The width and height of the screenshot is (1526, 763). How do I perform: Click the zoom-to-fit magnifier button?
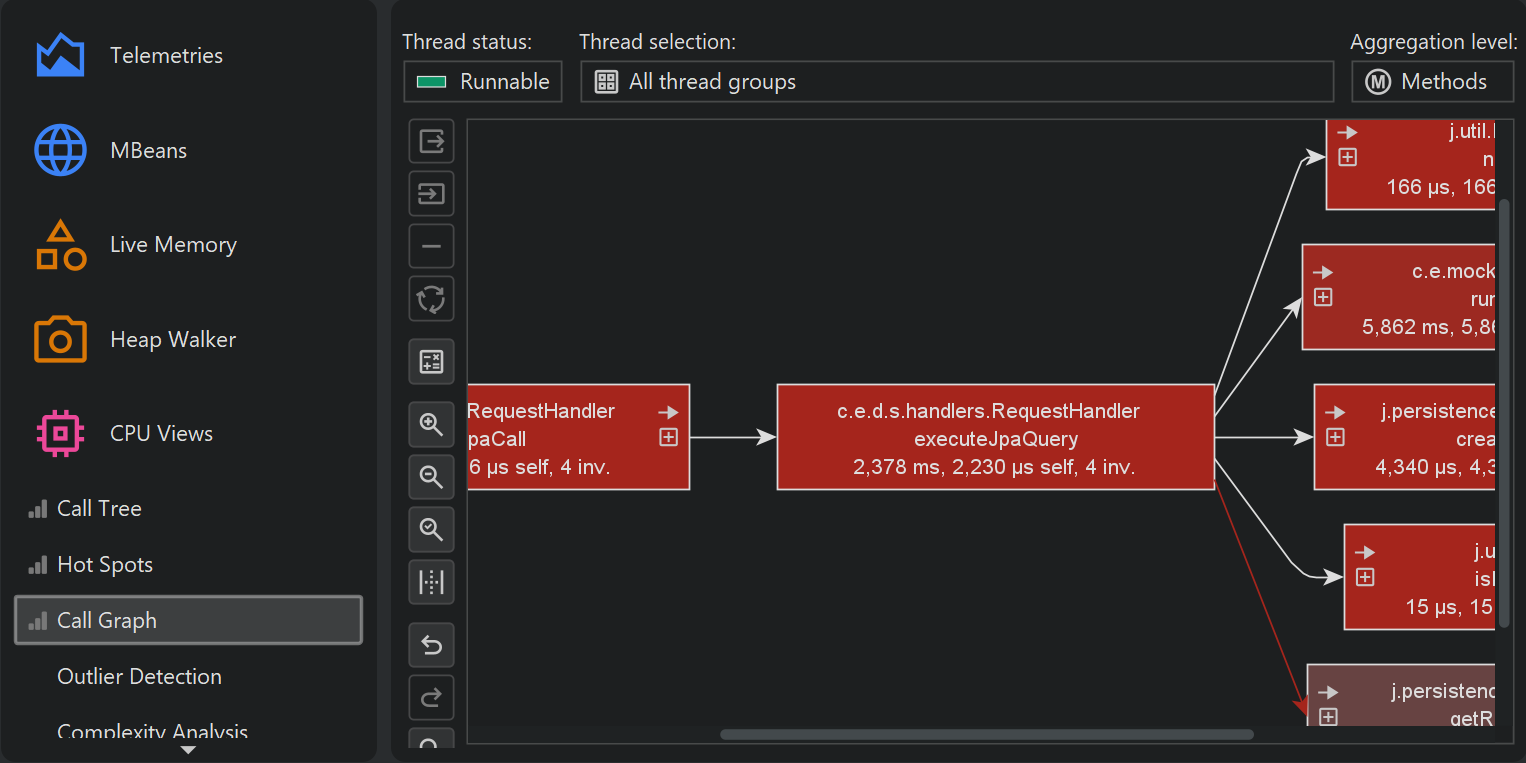tap(431, 529)
